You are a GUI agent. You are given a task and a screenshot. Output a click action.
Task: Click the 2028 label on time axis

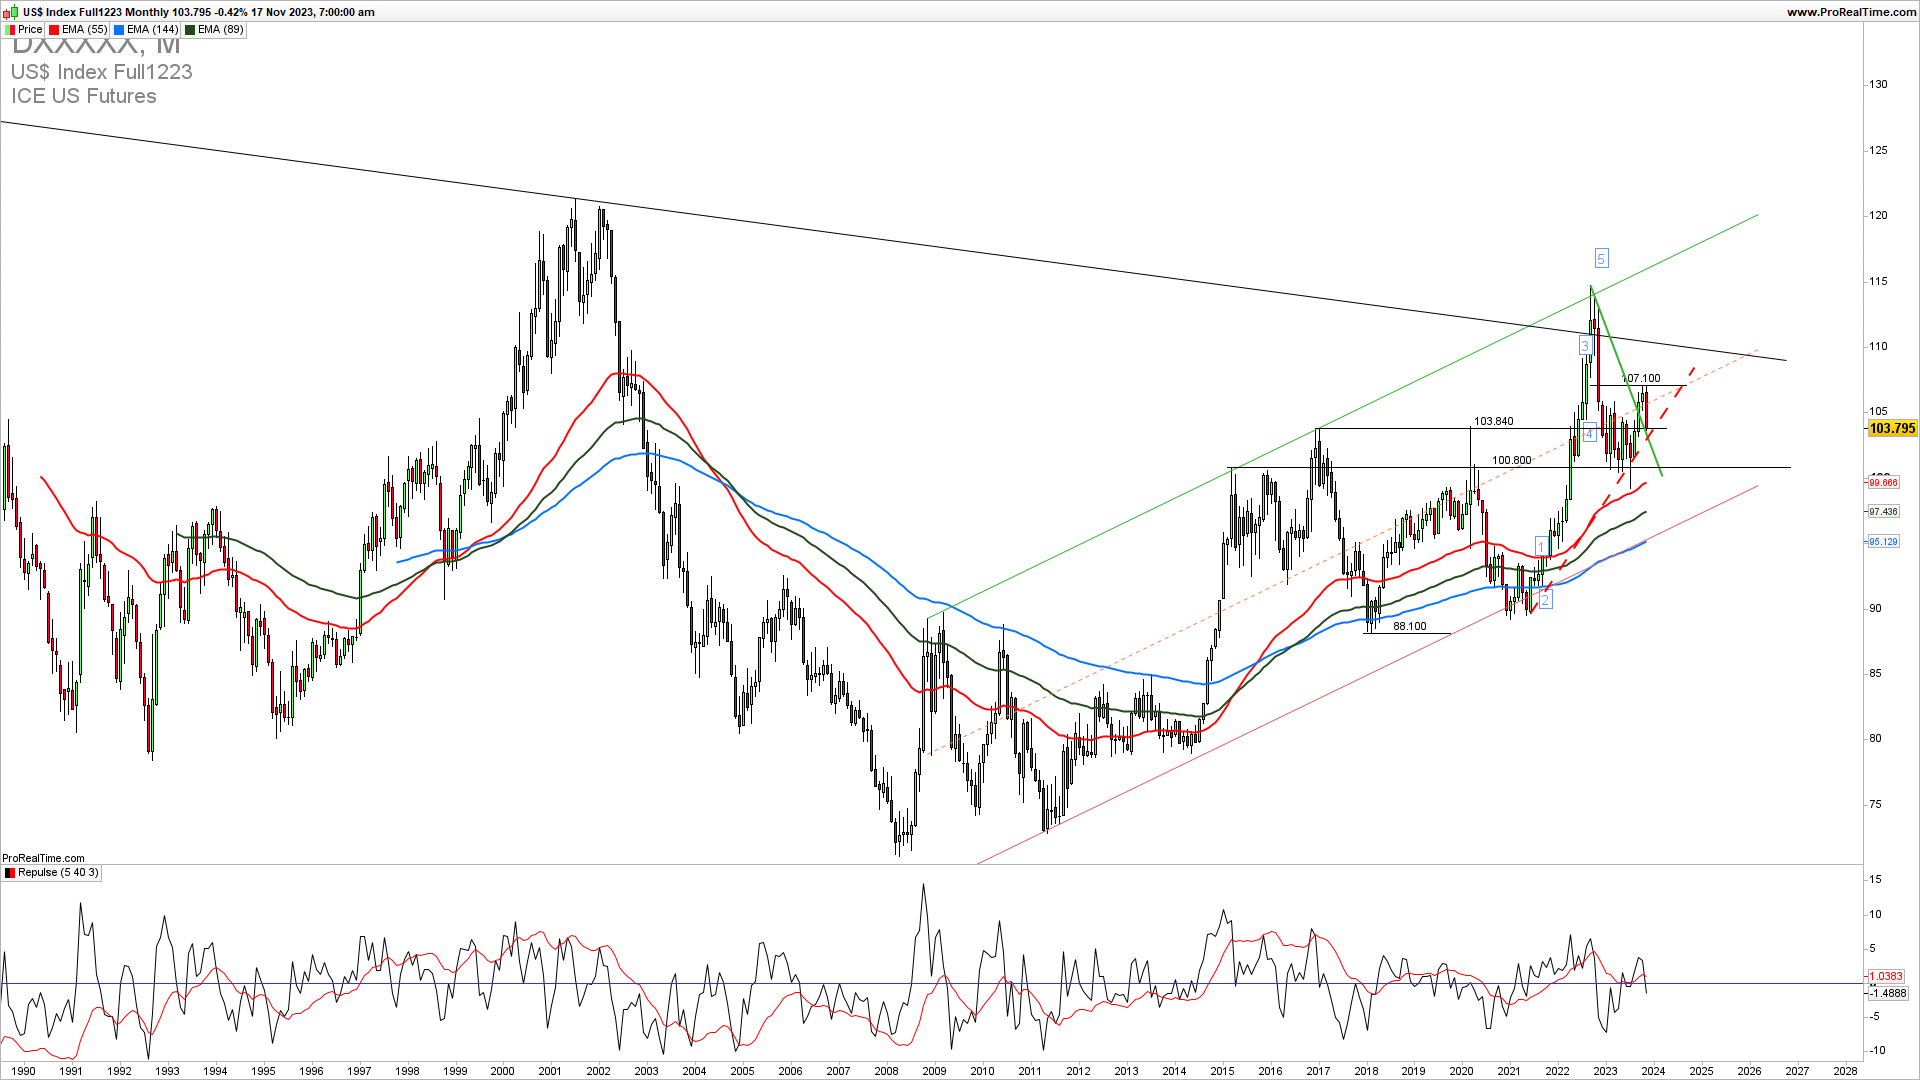(x=1845, y=1071)
